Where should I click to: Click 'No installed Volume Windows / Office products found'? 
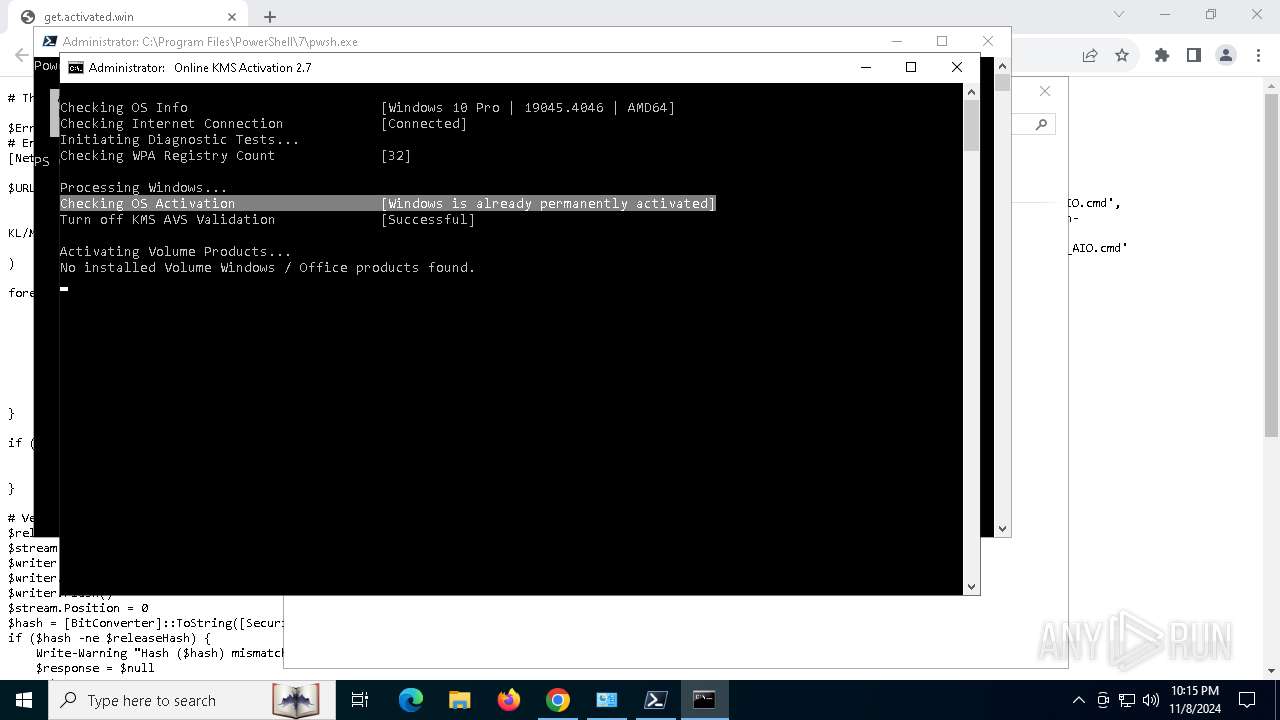pos(267,267)
